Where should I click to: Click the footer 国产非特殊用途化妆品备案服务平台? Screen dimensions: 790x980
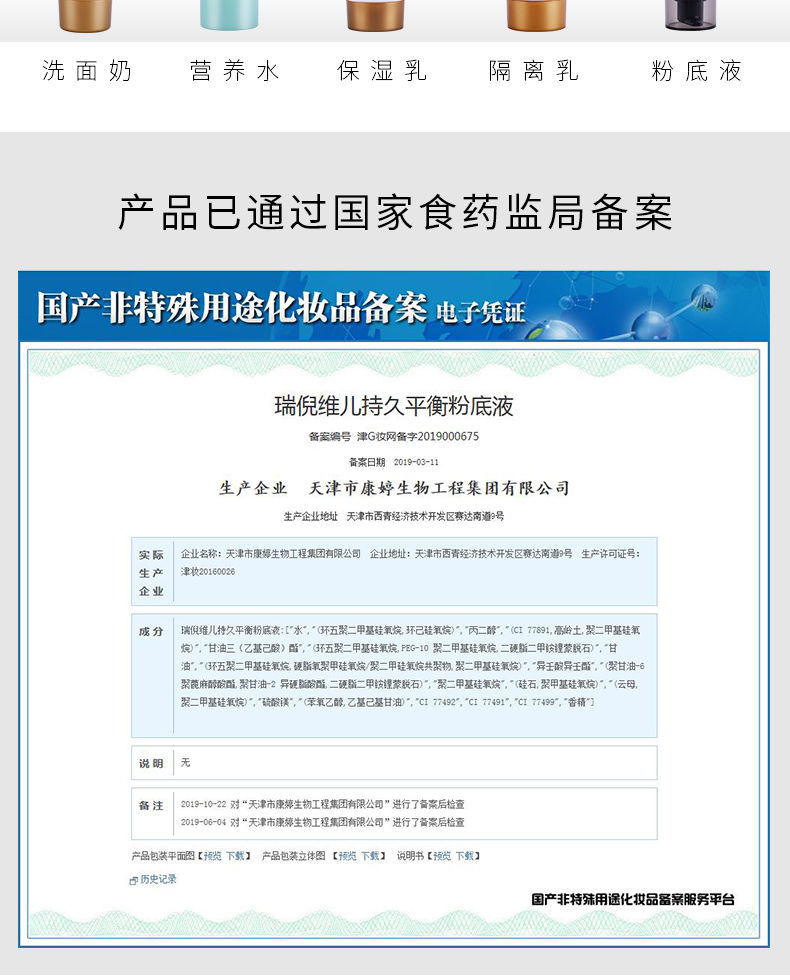click(x=633, y=900)
